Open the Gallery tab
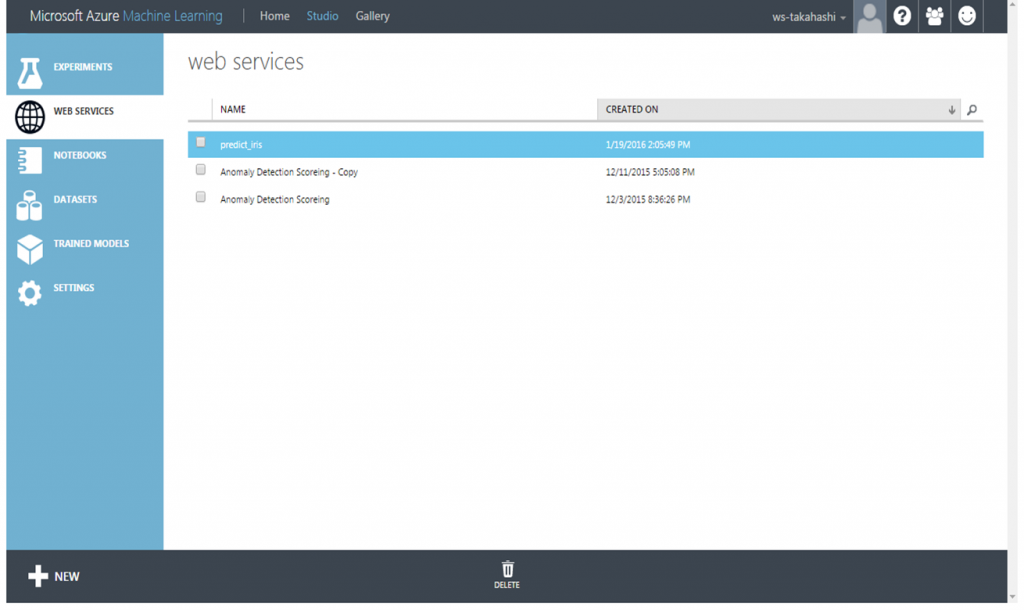Viewport: 1024px width, 610px height. pos(372,16)
